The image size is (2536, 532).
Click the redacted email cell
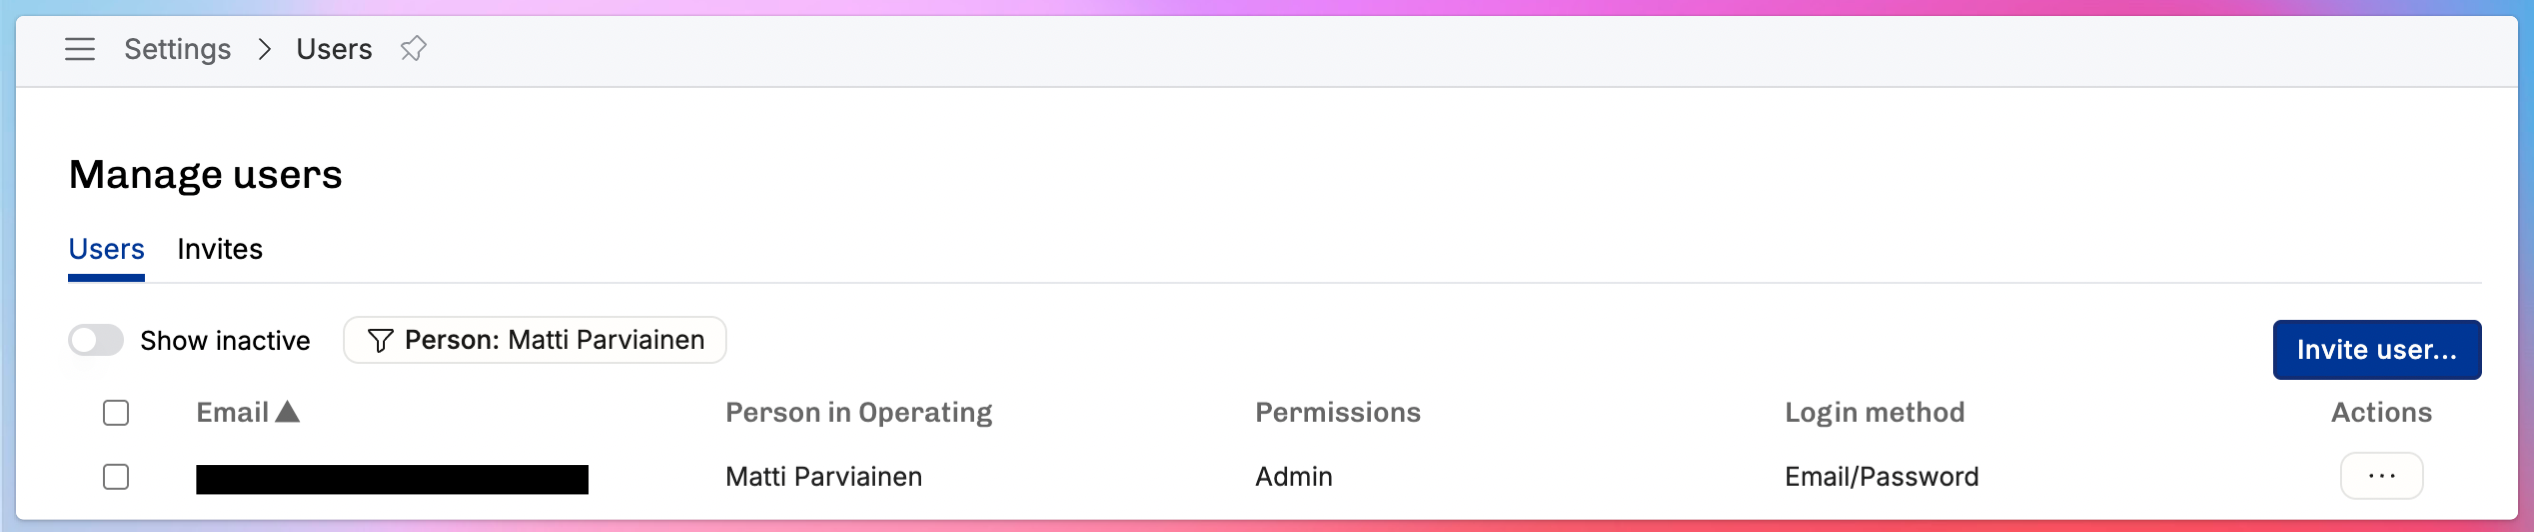(x=392, y=479)
